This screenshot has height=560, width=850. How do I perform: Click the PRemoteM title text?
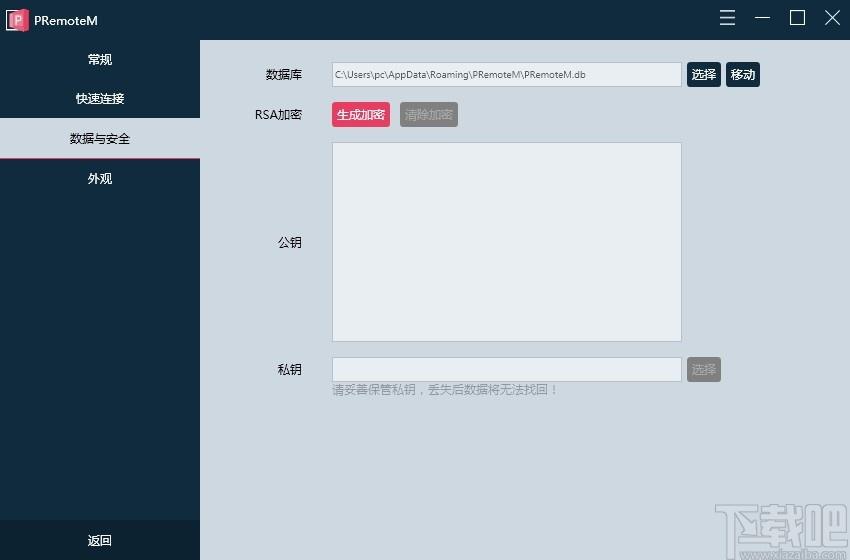[66, 21]
